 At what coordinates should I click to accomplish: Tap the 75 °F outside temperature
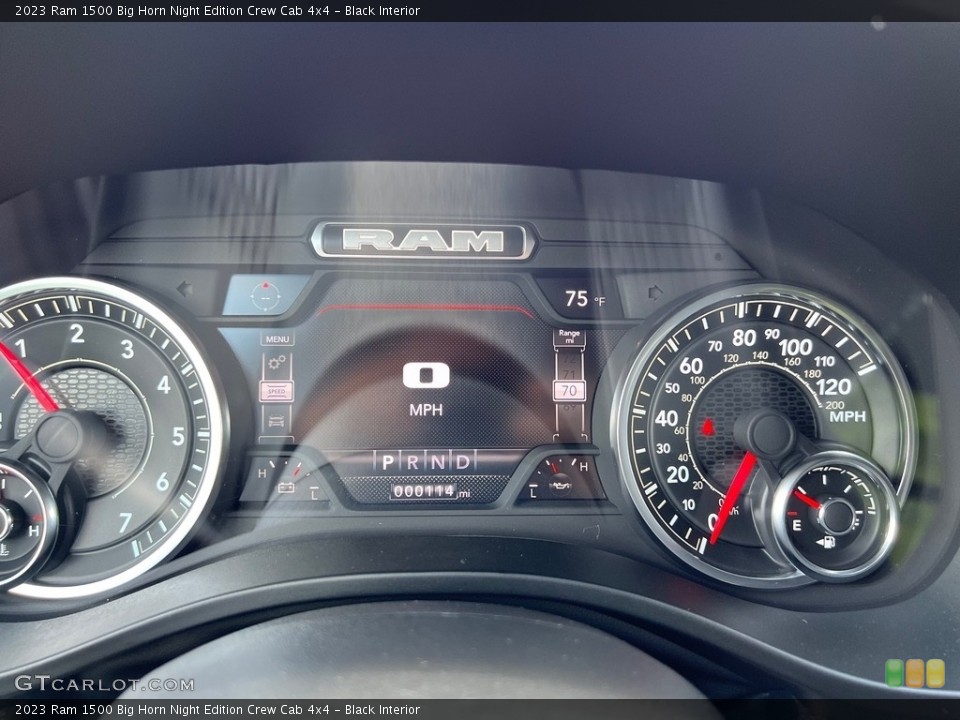(x=584, y=299)
